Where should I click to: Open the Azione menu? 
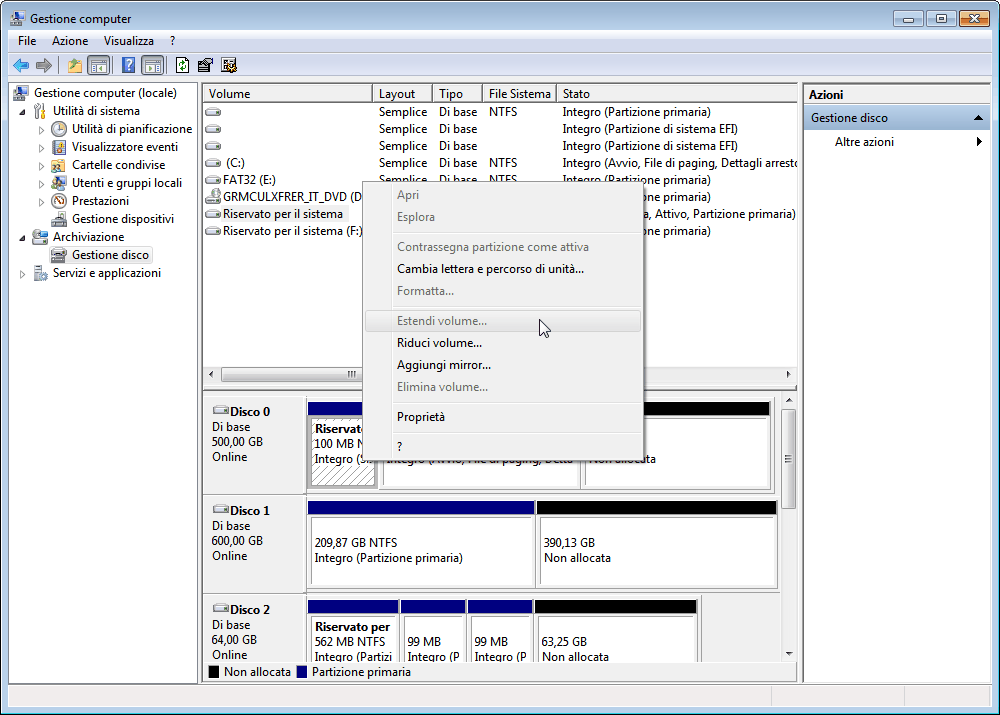(x=70, y=41)
